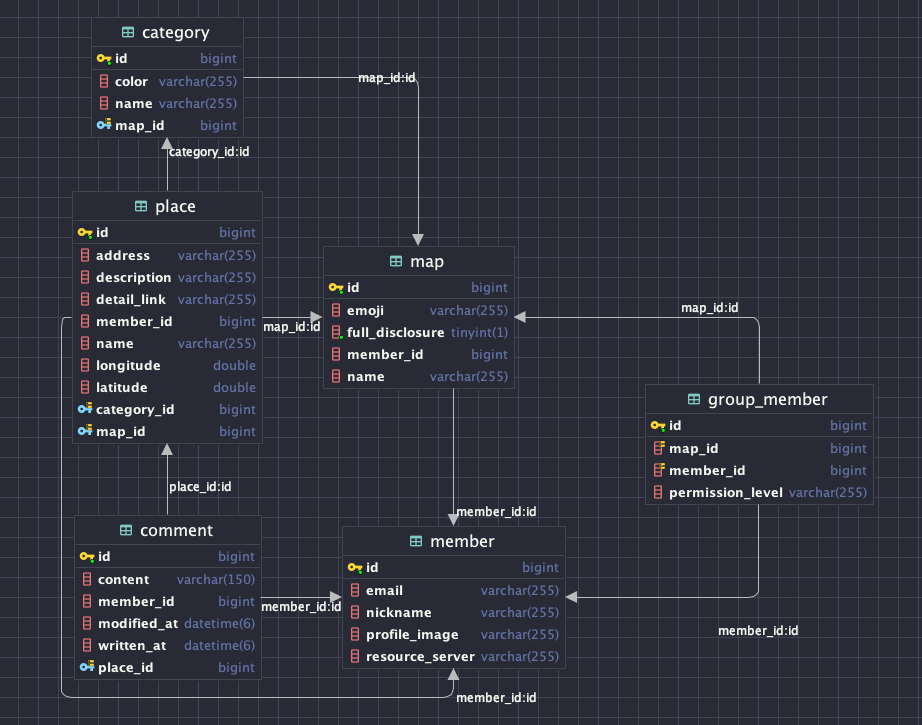
Task: Click the place table icon in header
Action: tap(141, 206)
